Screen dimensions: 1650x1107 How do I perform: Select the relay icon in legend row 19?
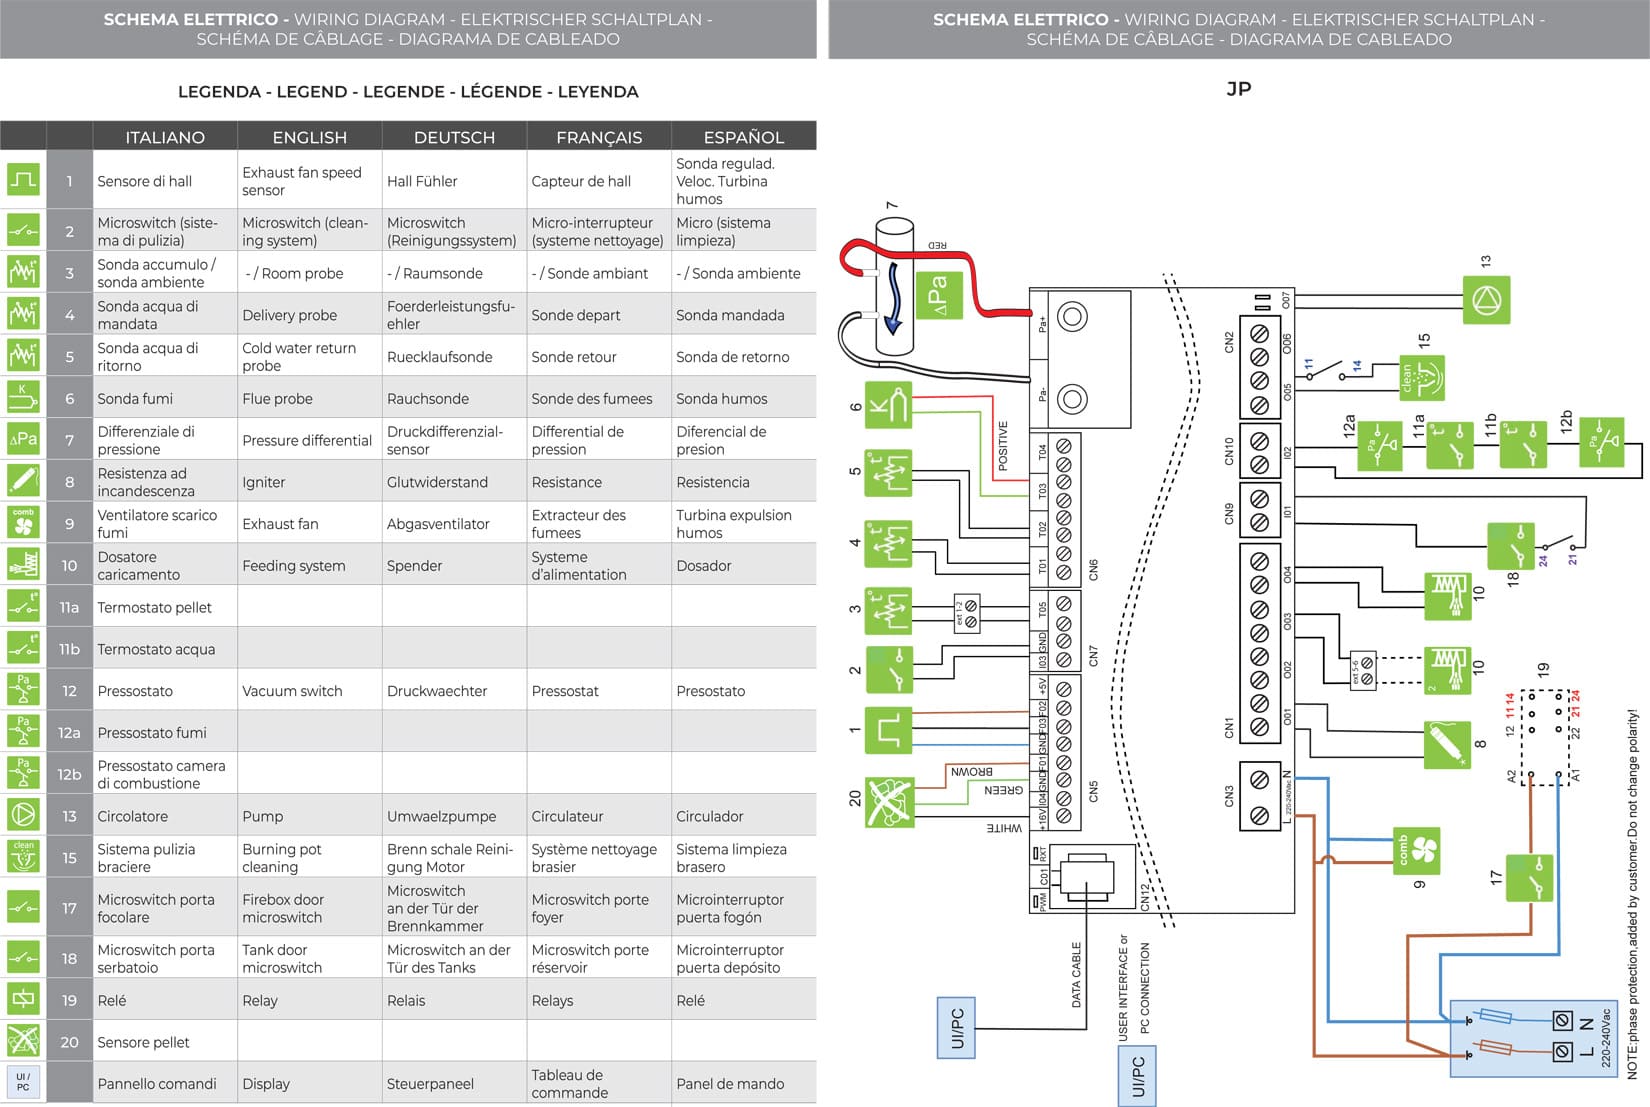(x=23, y=999)
